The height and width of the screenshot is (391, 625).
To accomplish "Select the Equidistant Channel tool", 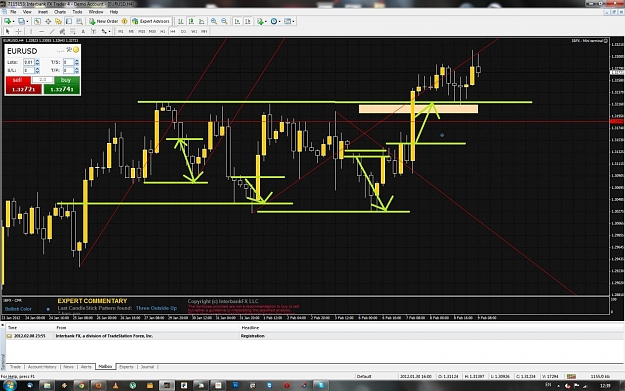I will [x=62, y=31].
